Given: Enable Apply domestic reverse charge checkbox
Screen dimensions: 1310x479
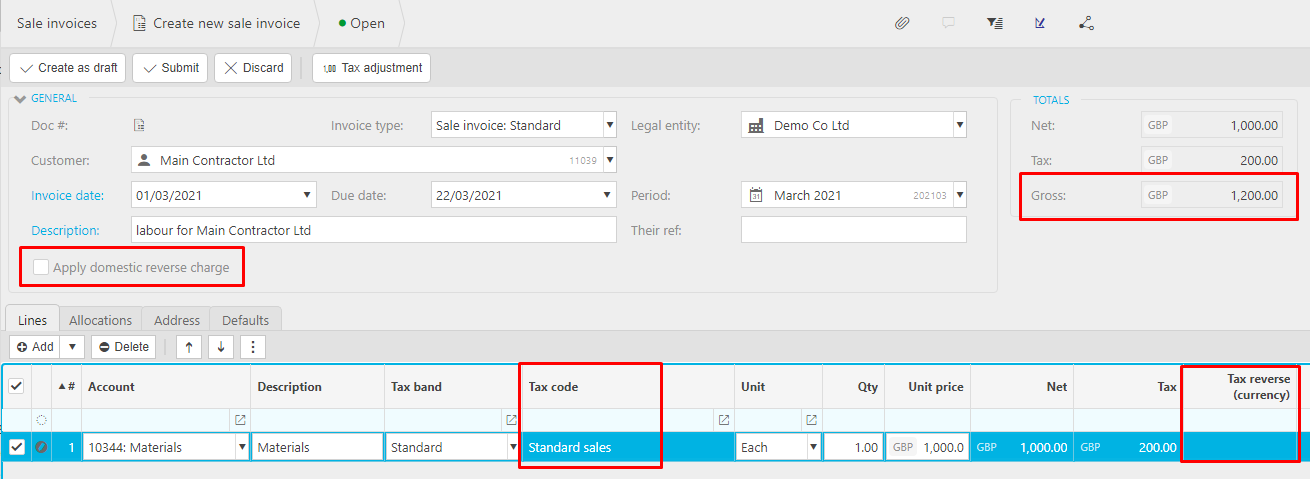Looking at the screenshot, I should click(41, 268).
